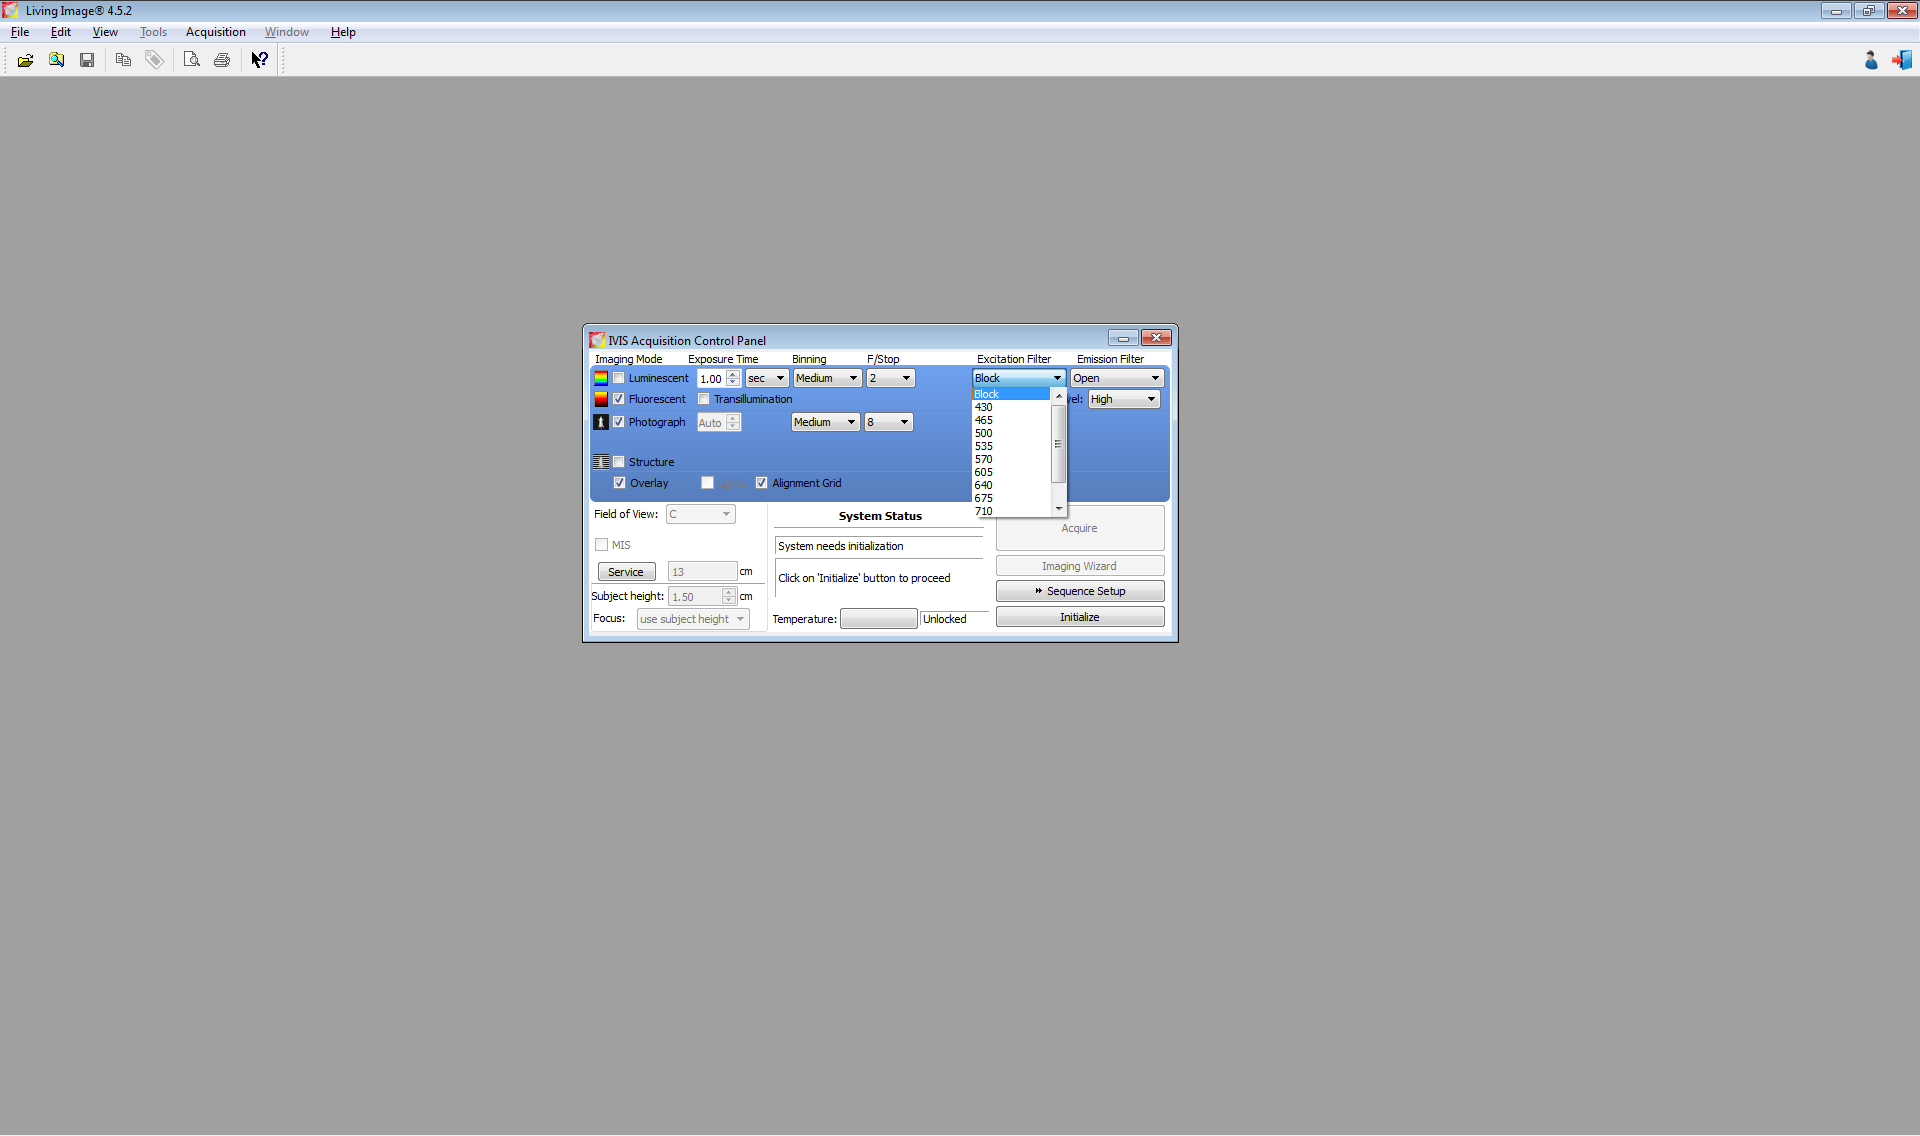Open the Browse folder magnifier icon

click(x=57, y=60)
